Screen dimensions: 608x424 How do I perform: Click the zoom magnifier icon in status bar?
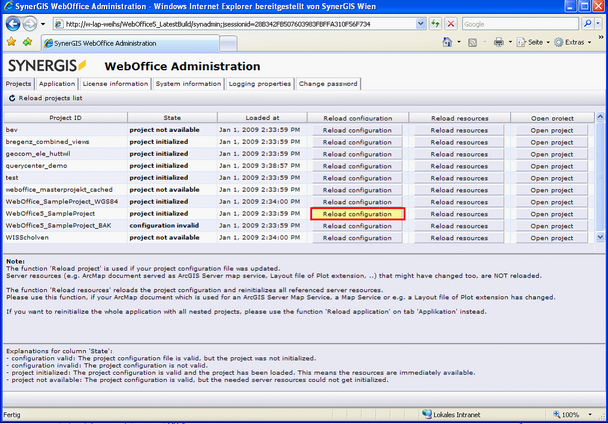(556, 414)
